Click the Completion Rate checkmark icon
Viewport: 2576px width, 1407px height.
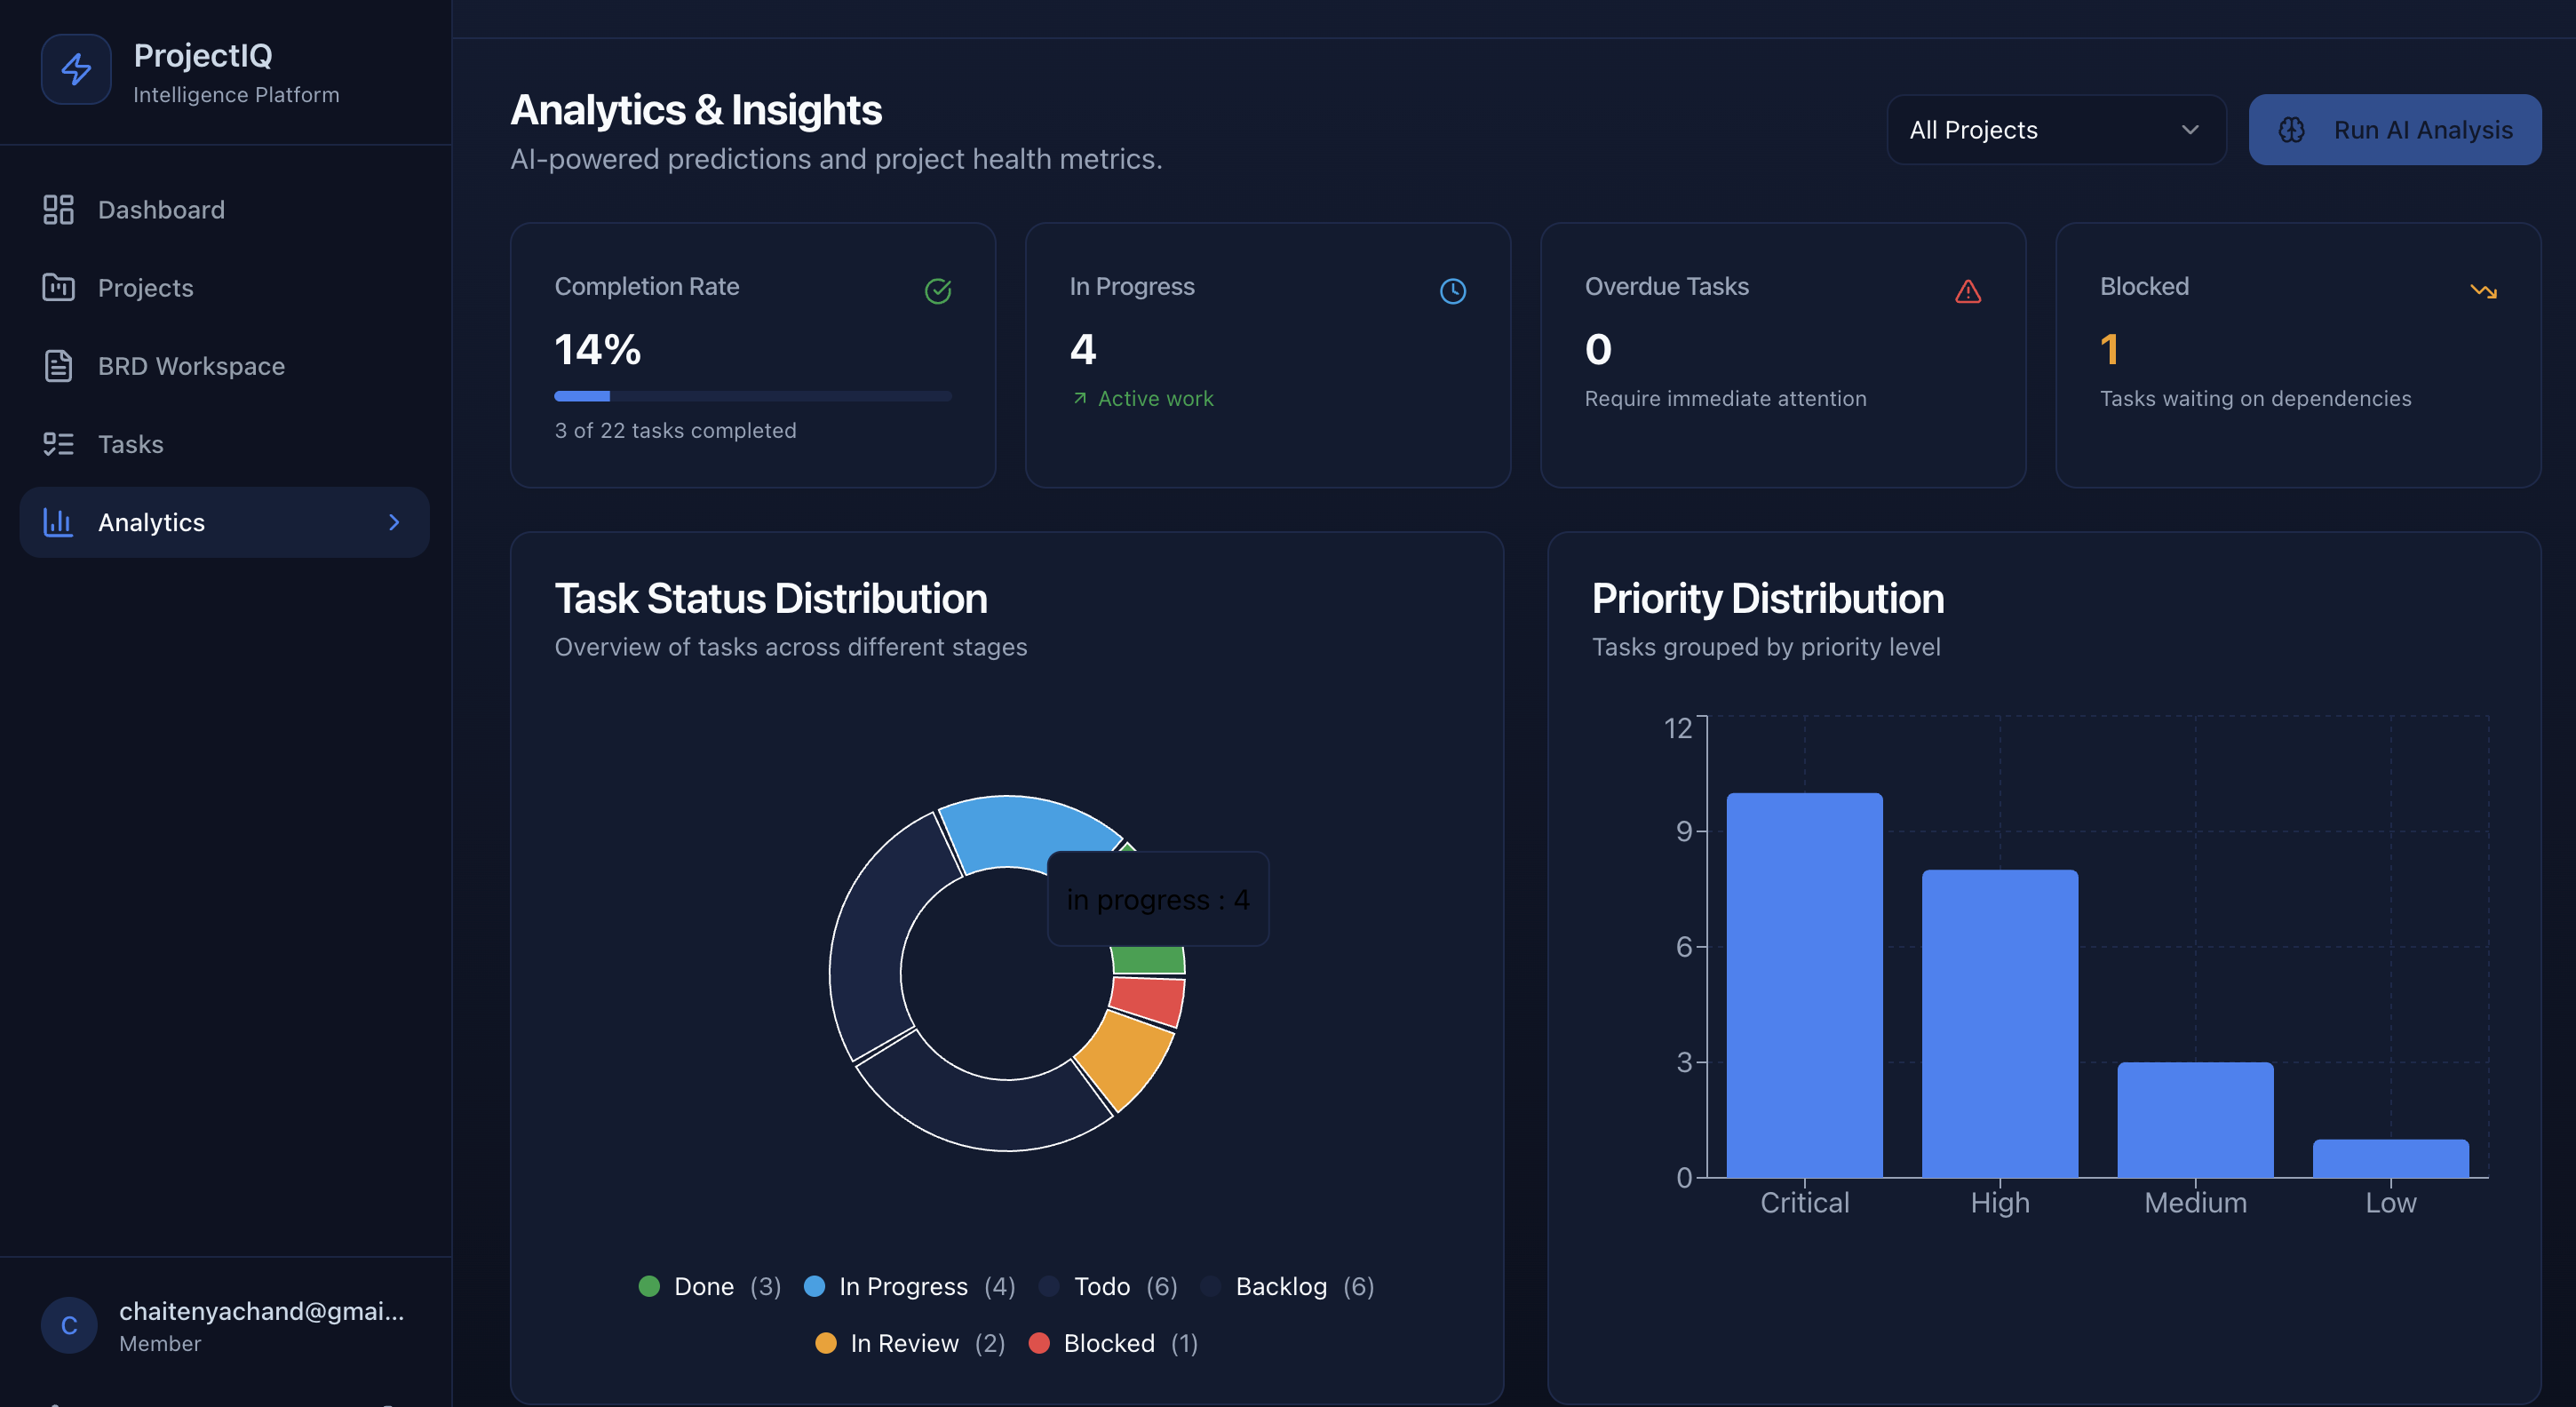(x=937, y=291)
